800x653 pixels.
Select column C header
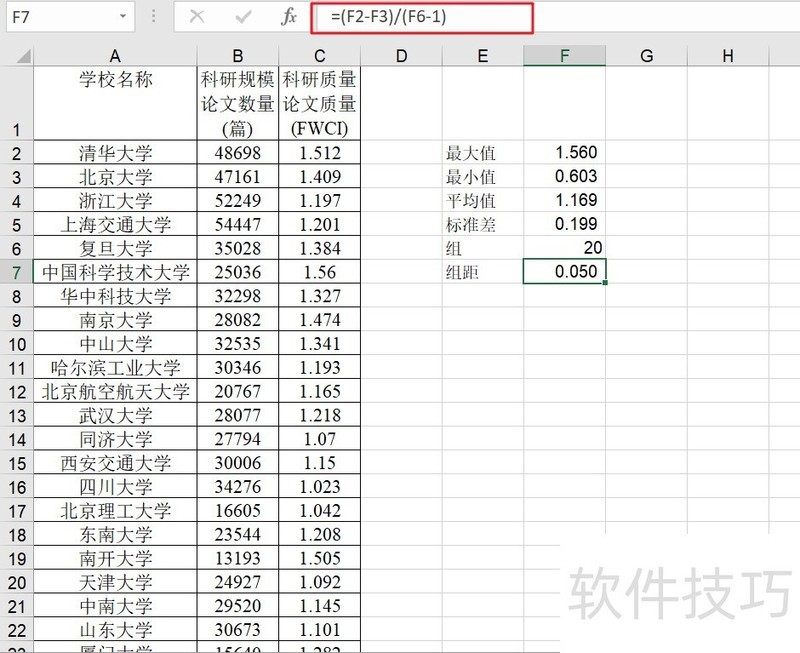pos(319,56)
